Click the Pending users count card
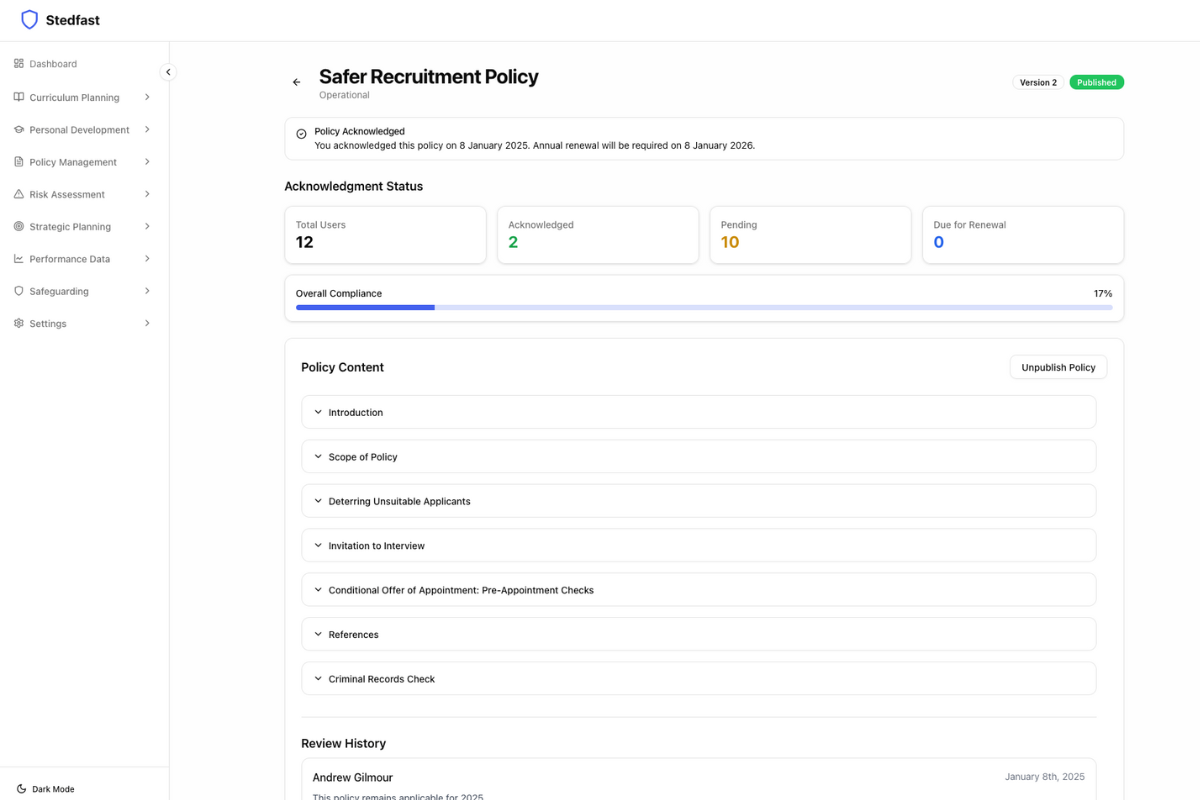Viewport: 1200px width, 800px height. pos(810,235)
